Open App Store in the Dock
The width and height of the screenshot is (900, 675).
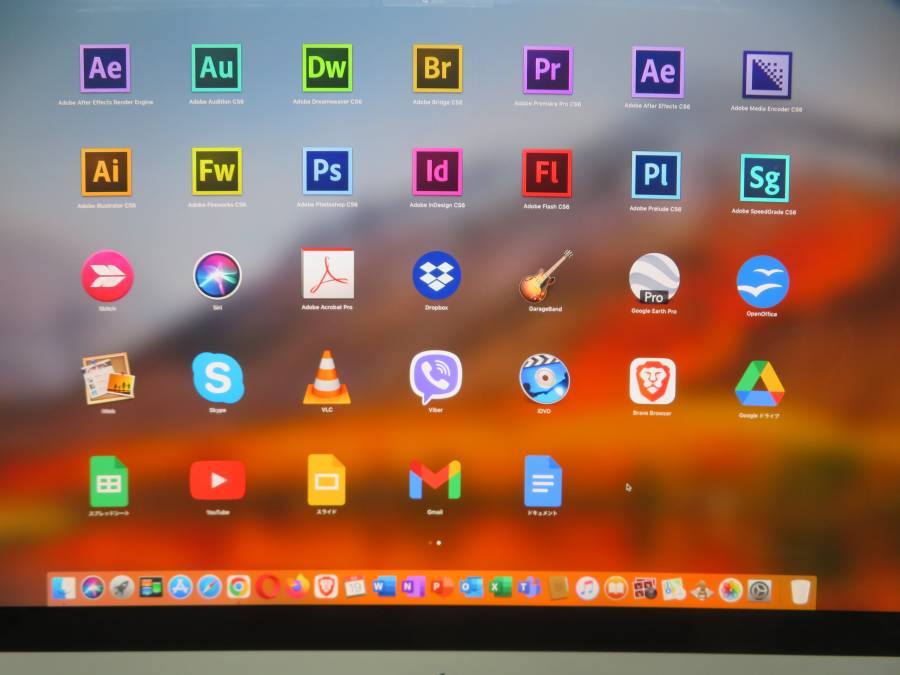coord(180,588)
